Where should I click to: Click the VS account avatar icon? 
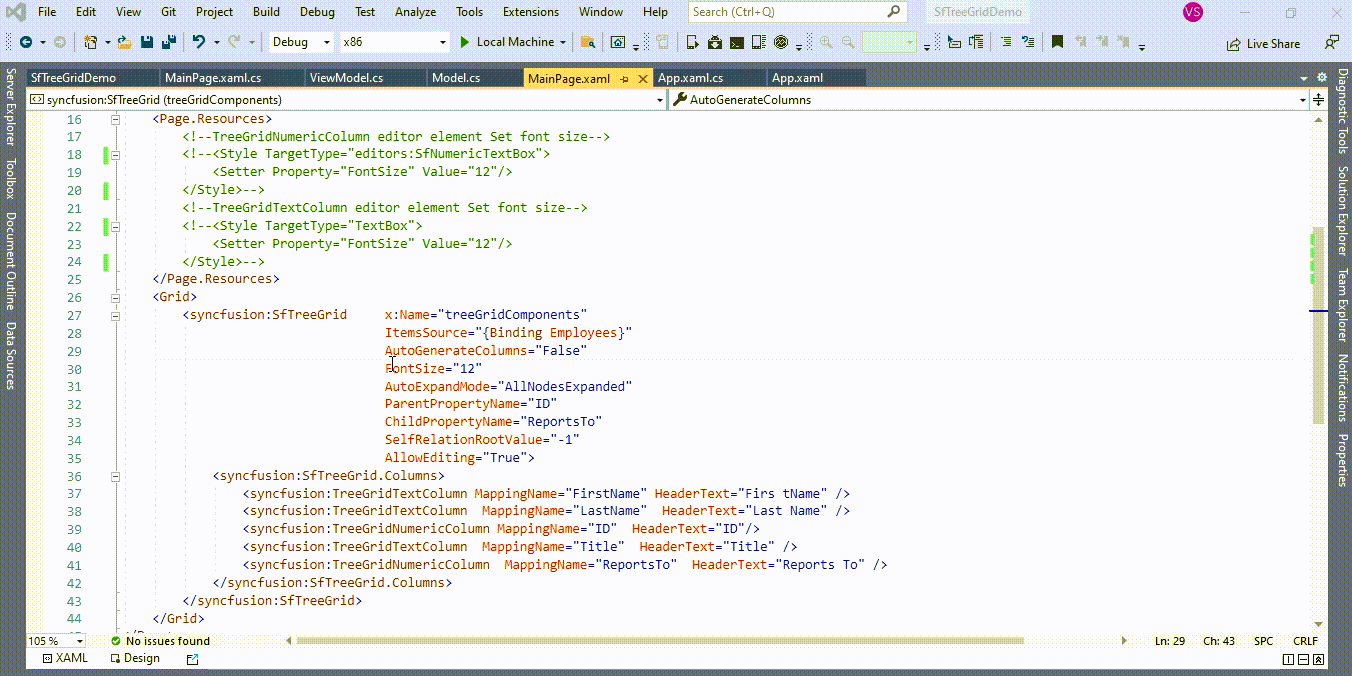click(x=1192, y=12)
